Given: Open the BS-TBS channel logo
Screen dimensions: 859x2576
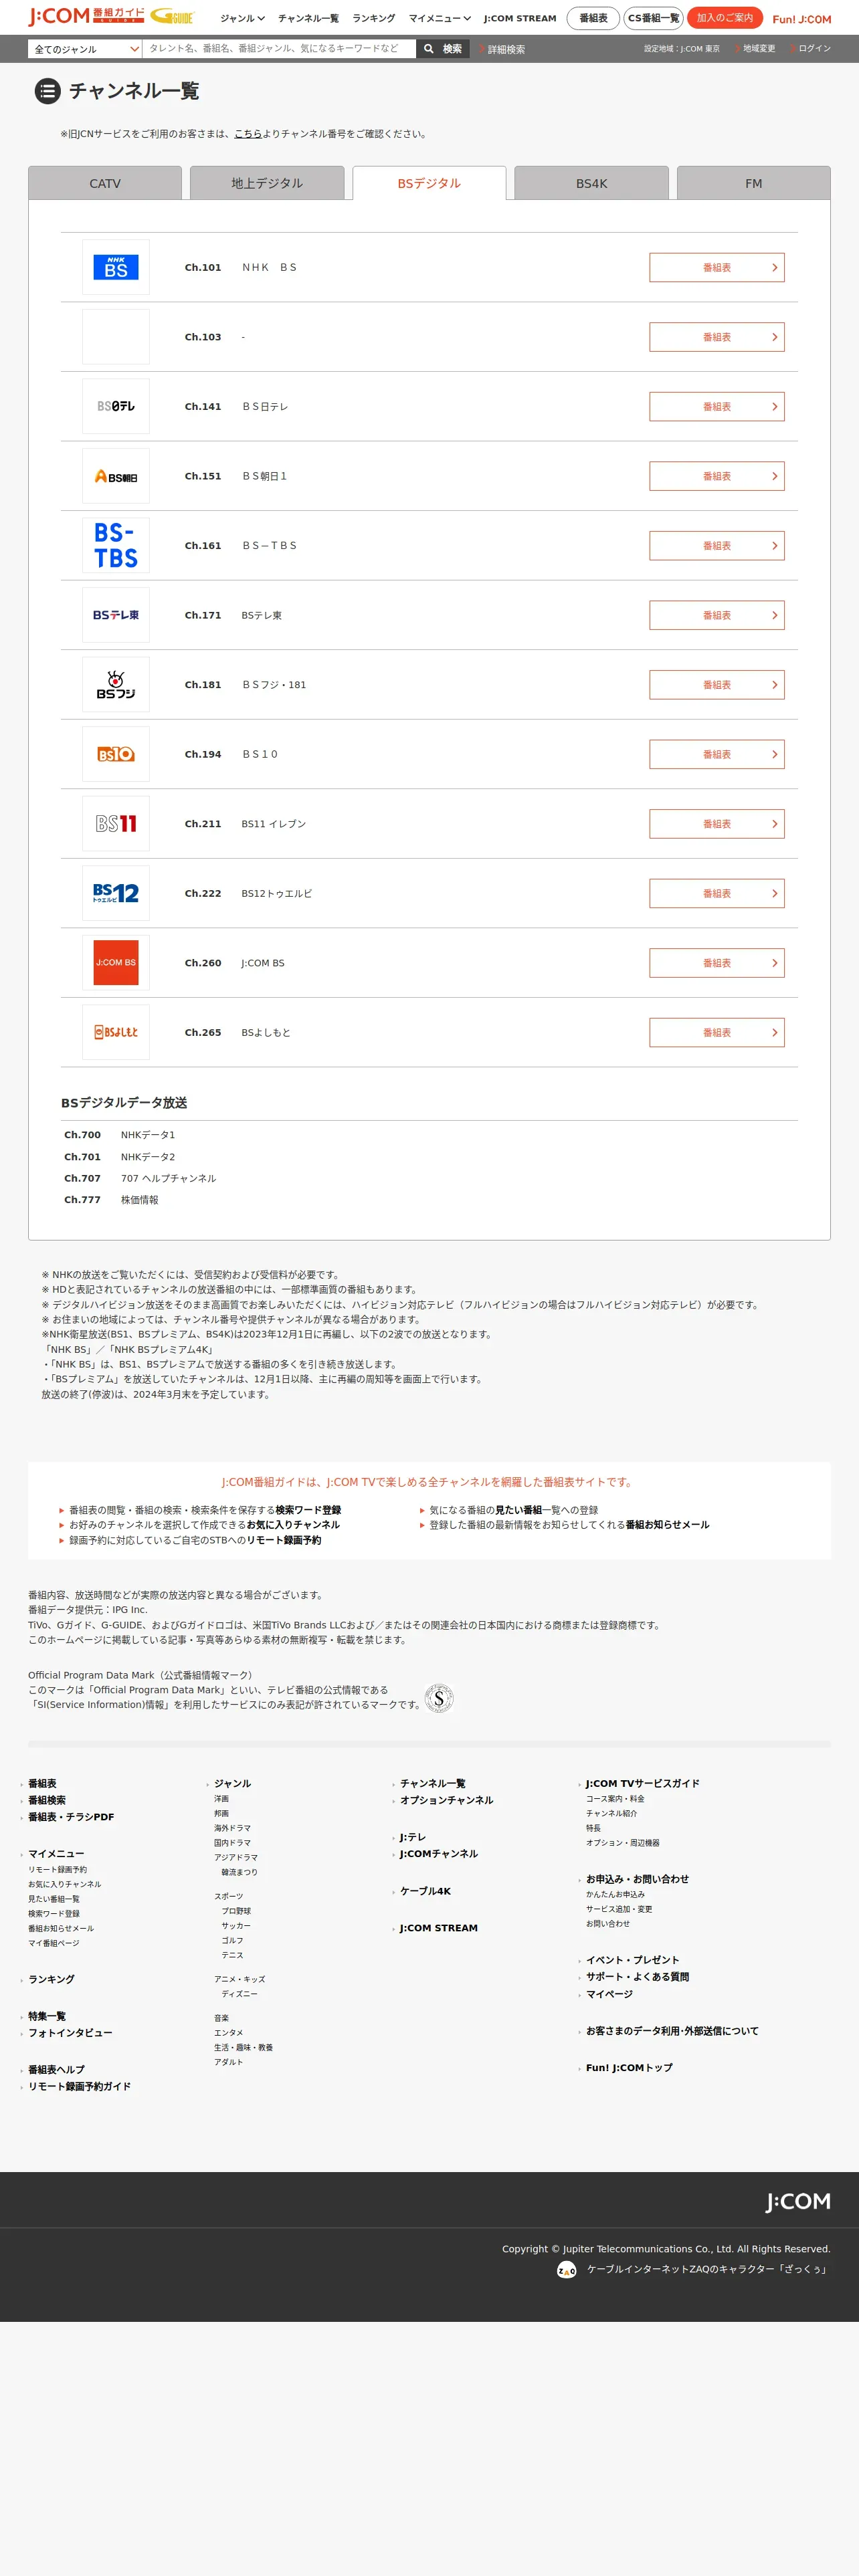Looking at the screenshot, I should (x=116, y=545).
